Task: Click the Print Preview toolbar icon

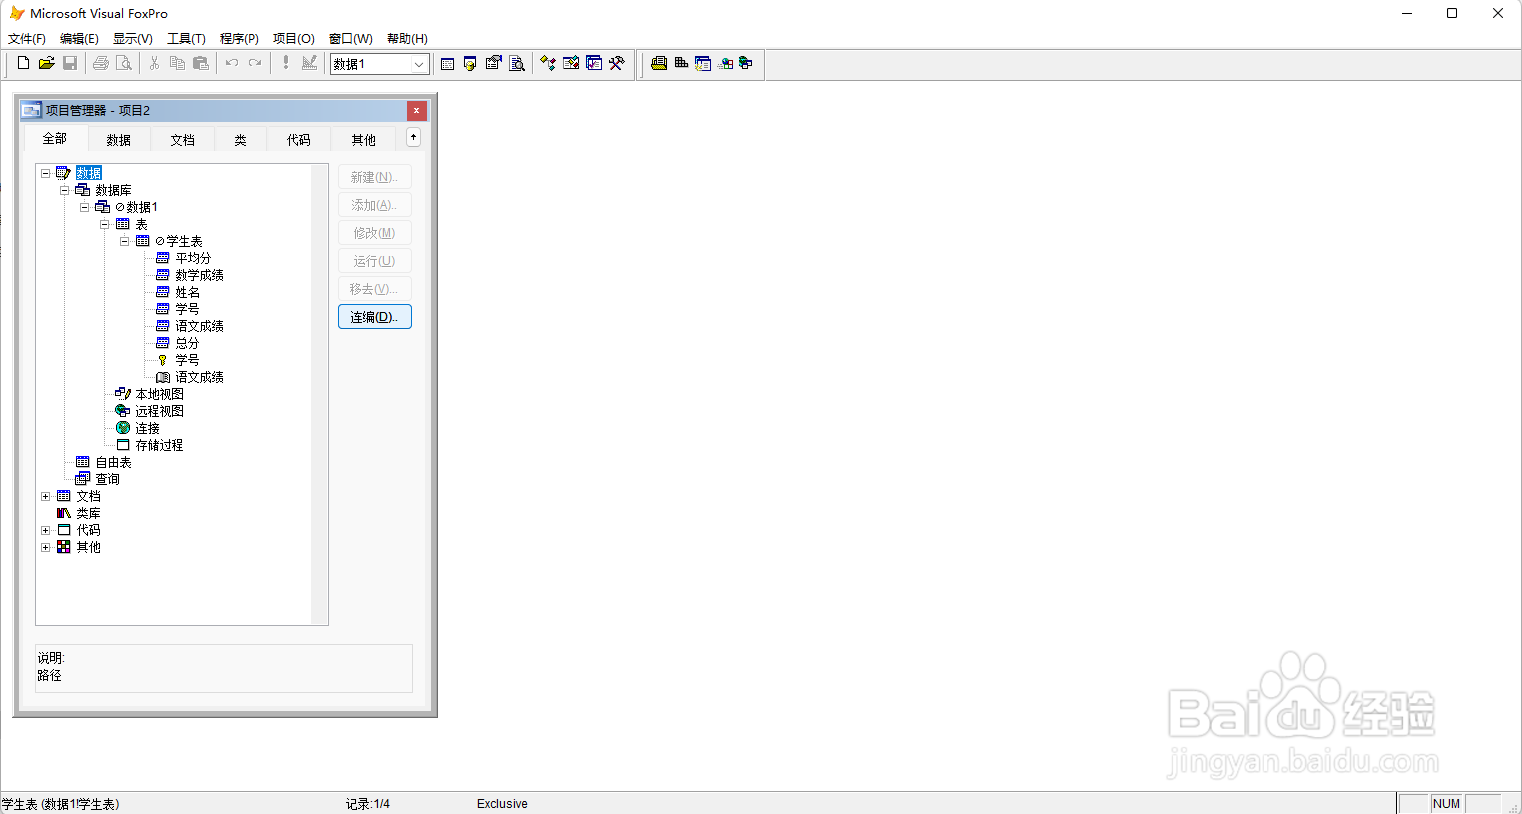Action: pos(124,63)
